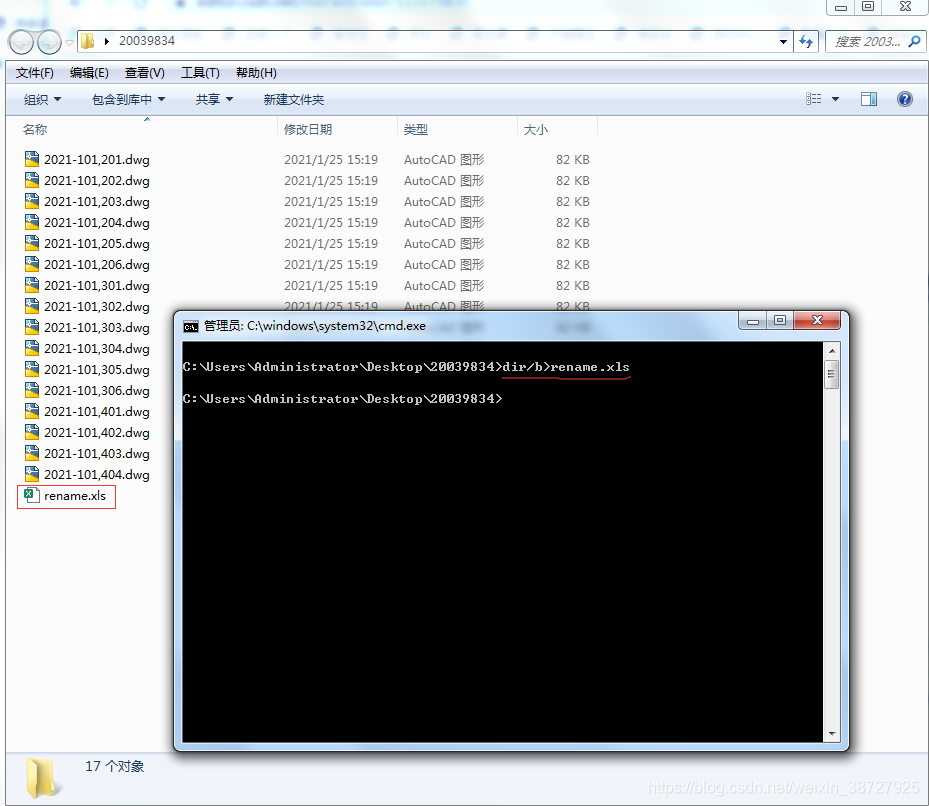Click the icon of 2021-101,301.dwg
929x806 pixels.
tap(32, 285)
